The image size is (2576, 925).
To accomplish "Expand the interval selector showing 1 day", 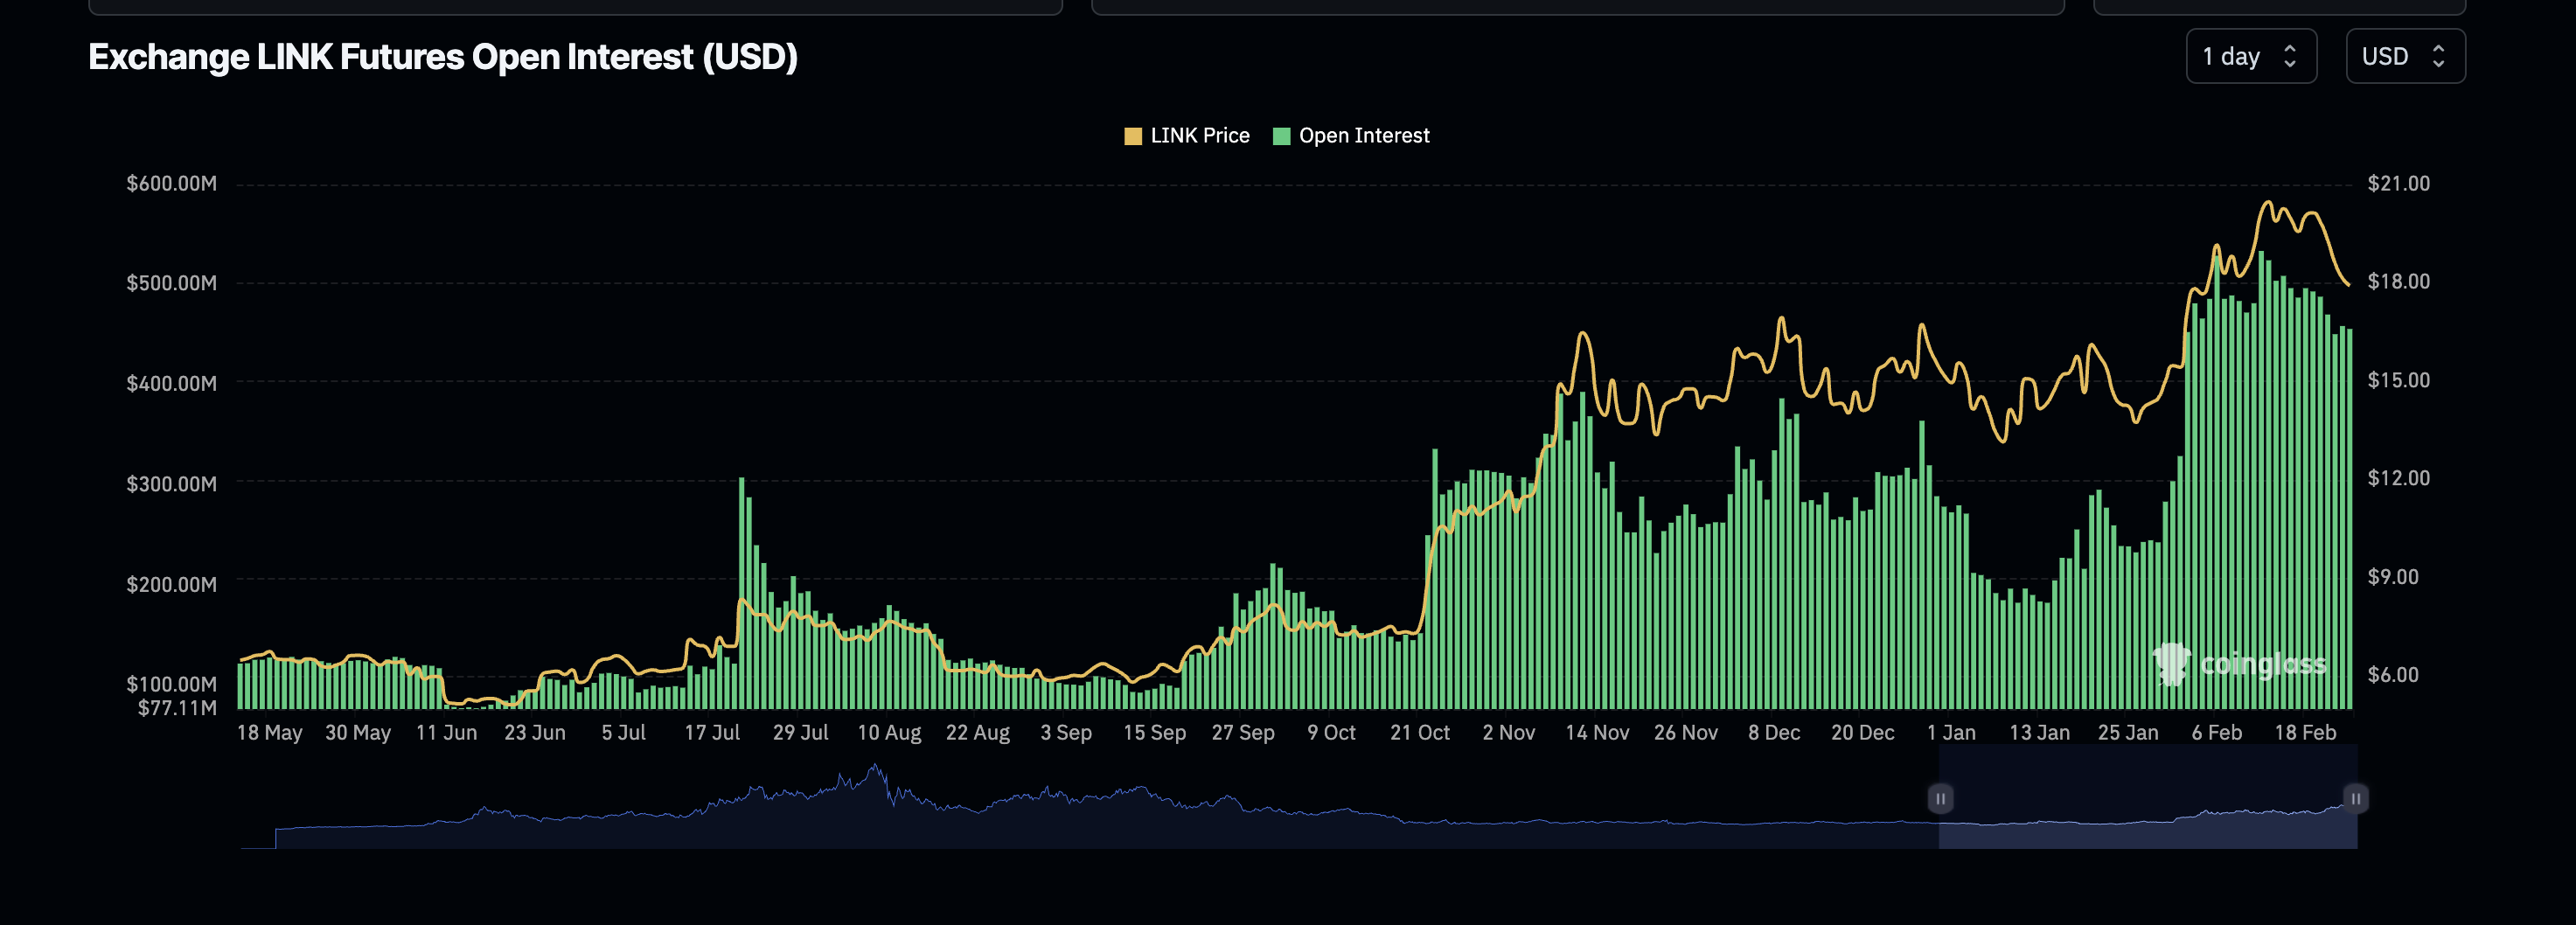I will tap(2251, 56).
